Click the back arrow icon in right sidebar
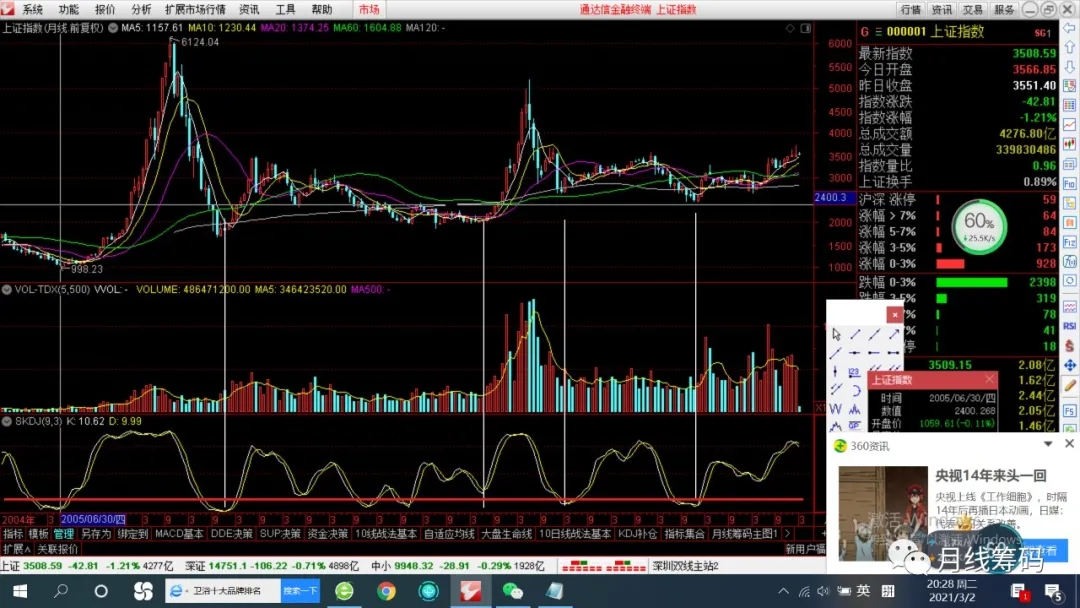 [x=1069, y=28]
